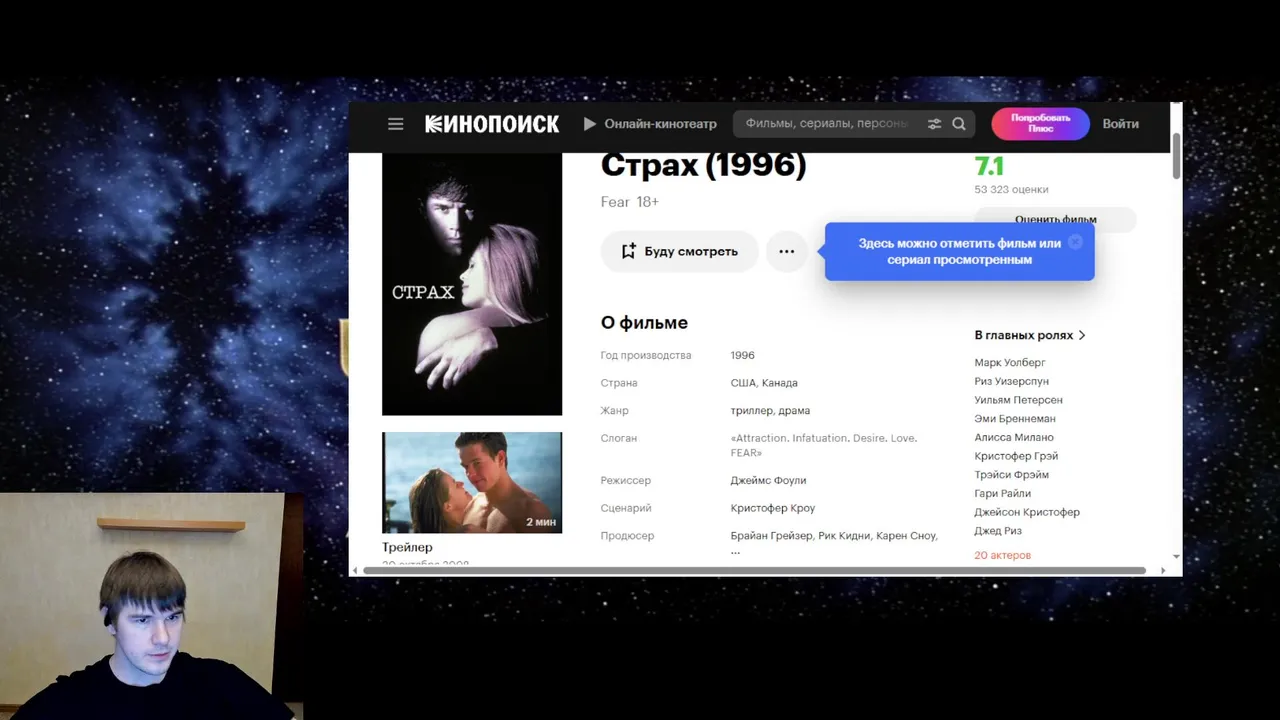Open Онлайн-кинотеатр link
Image resolution: width=1280 pixels, height=720 pixels.
coord(650,124)
